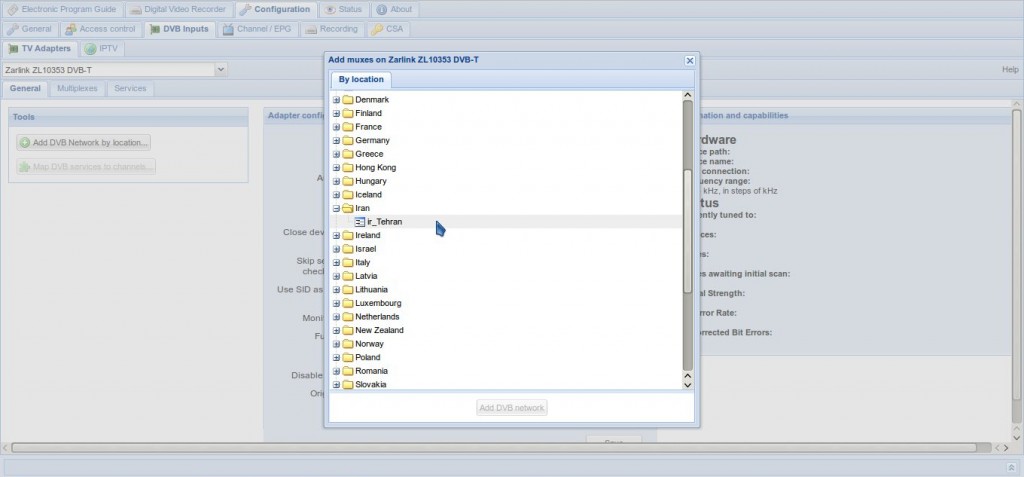Viewport: 1024px width, 477px height.
Task: Click the ir_Tehran file icon
Action: tap(360, 222)
